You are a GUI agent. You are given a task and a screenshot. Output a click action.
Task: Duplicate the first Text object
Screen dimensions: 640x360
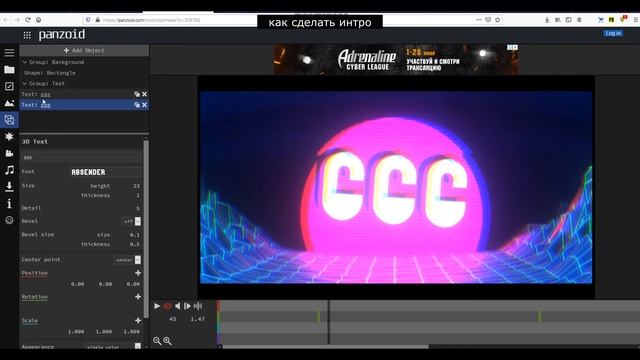click(137, 94)
